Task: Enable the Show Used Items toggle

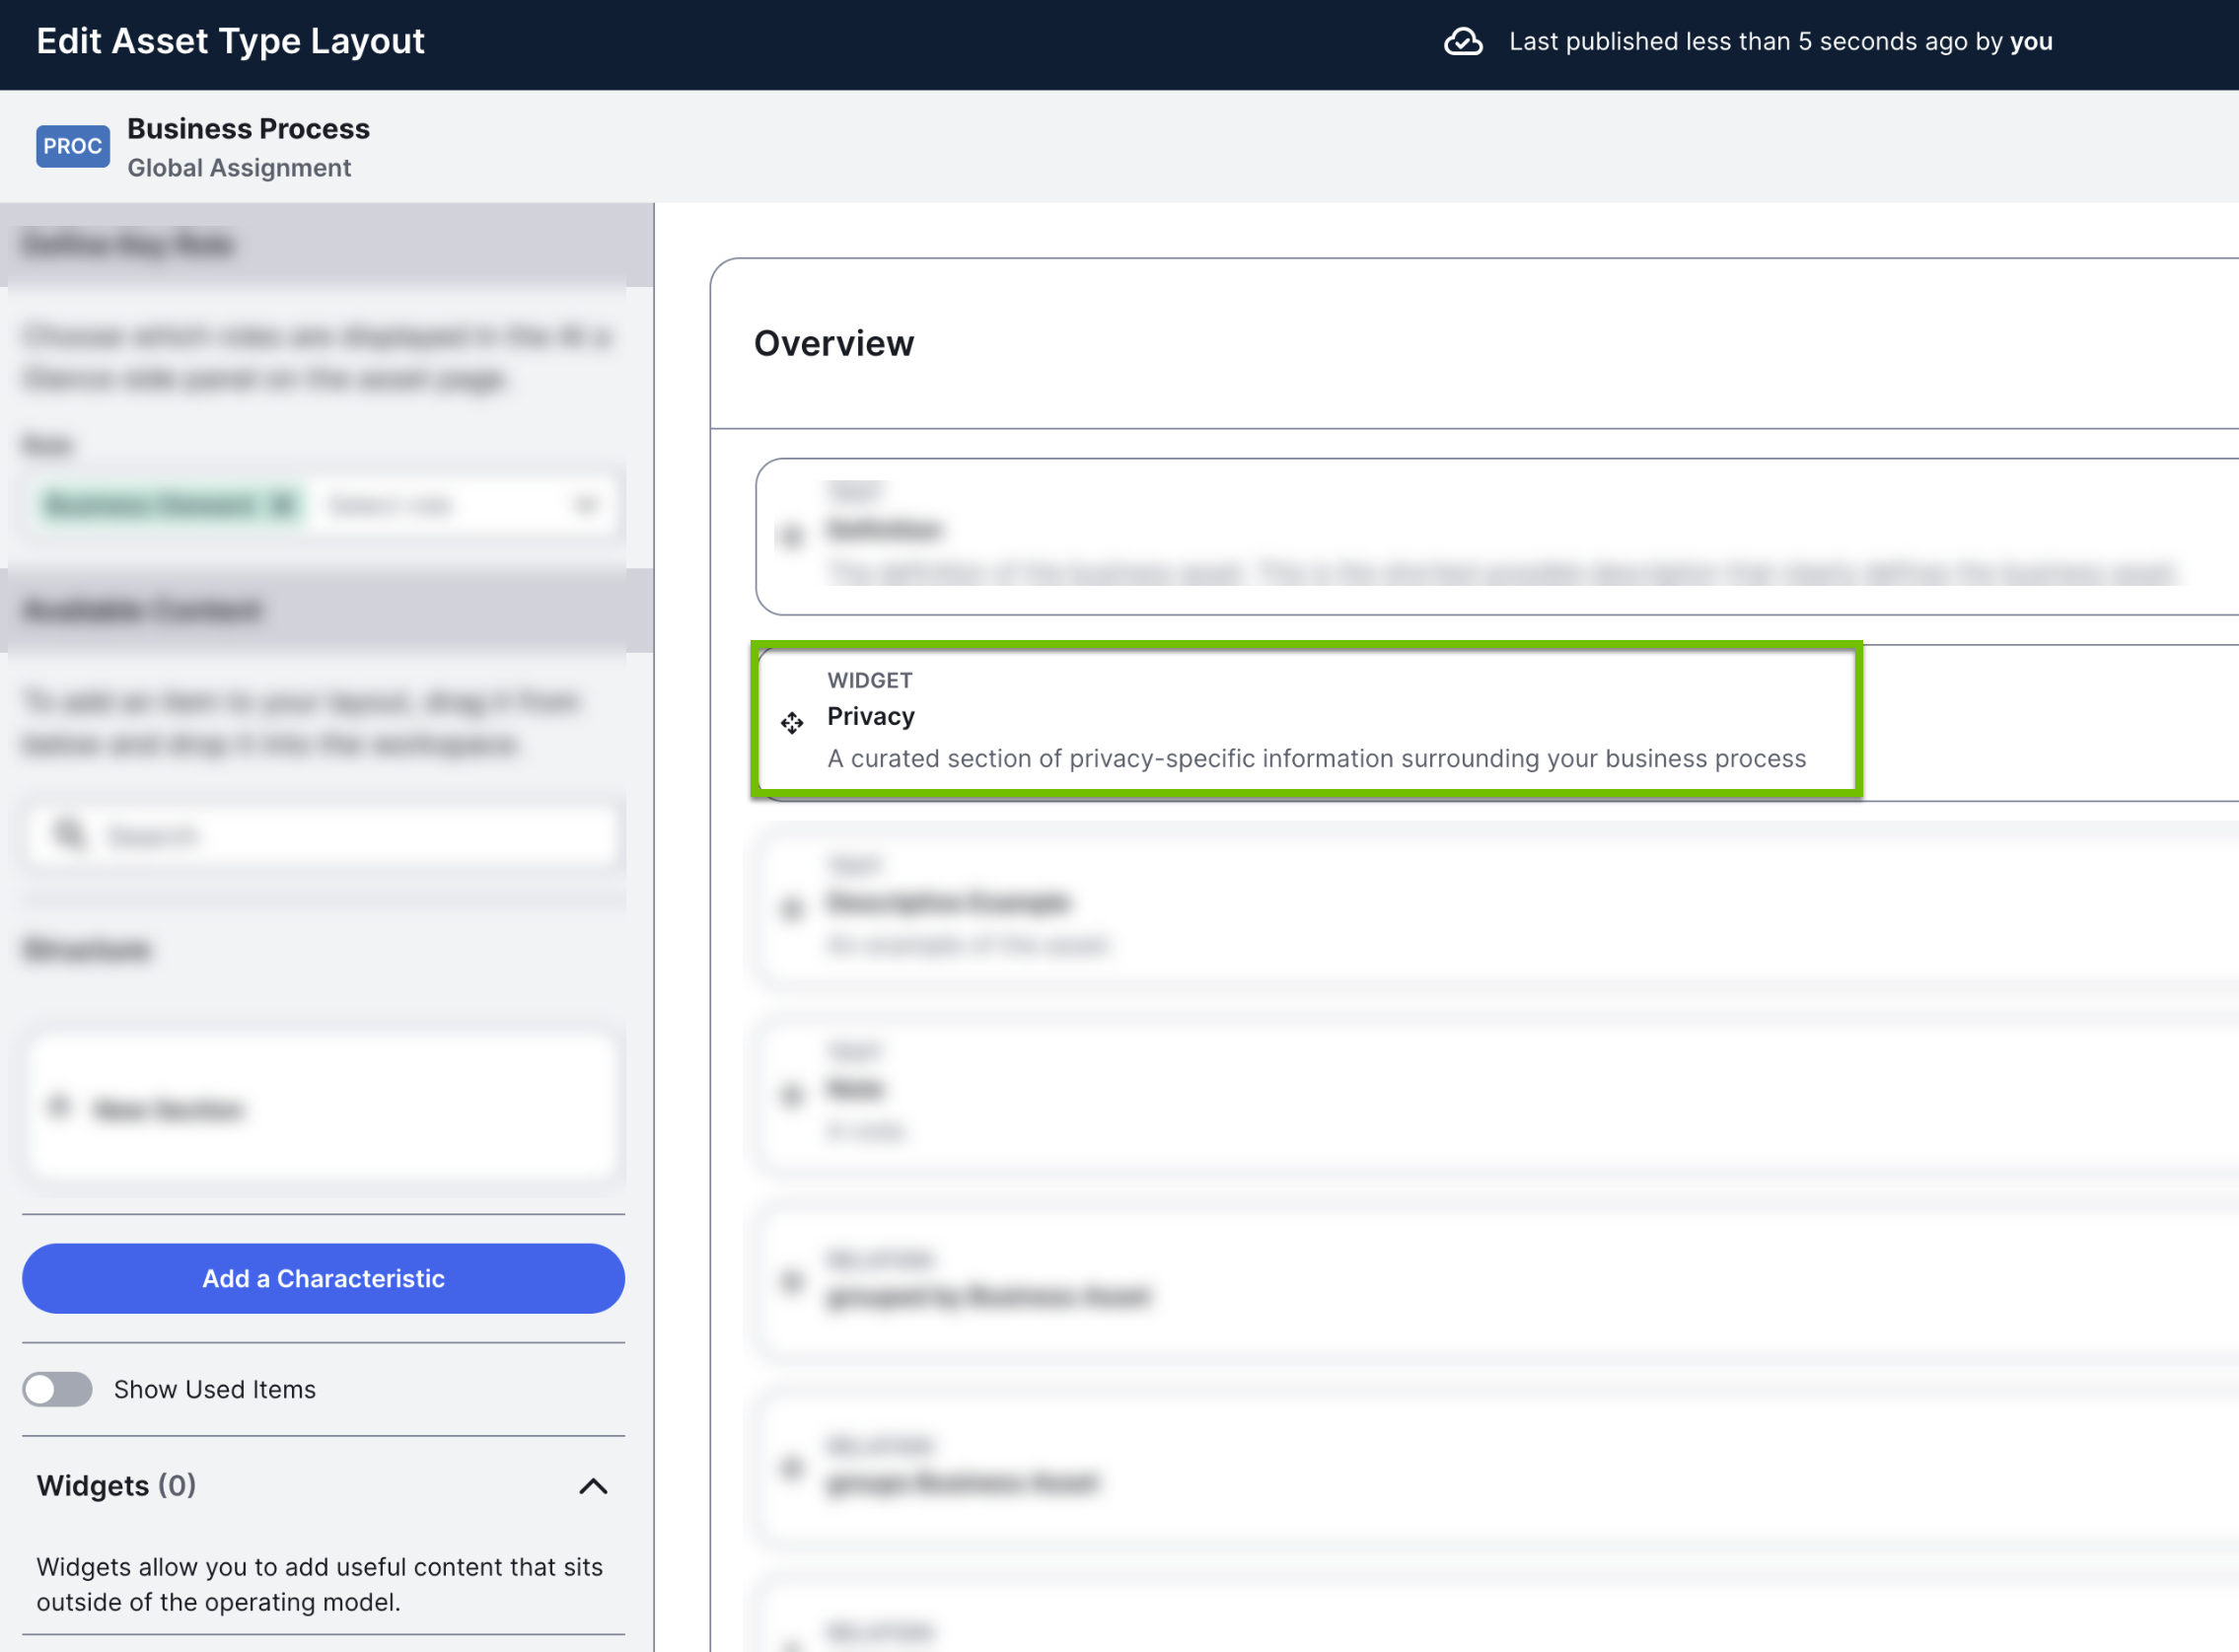Action: (57, 1389)
